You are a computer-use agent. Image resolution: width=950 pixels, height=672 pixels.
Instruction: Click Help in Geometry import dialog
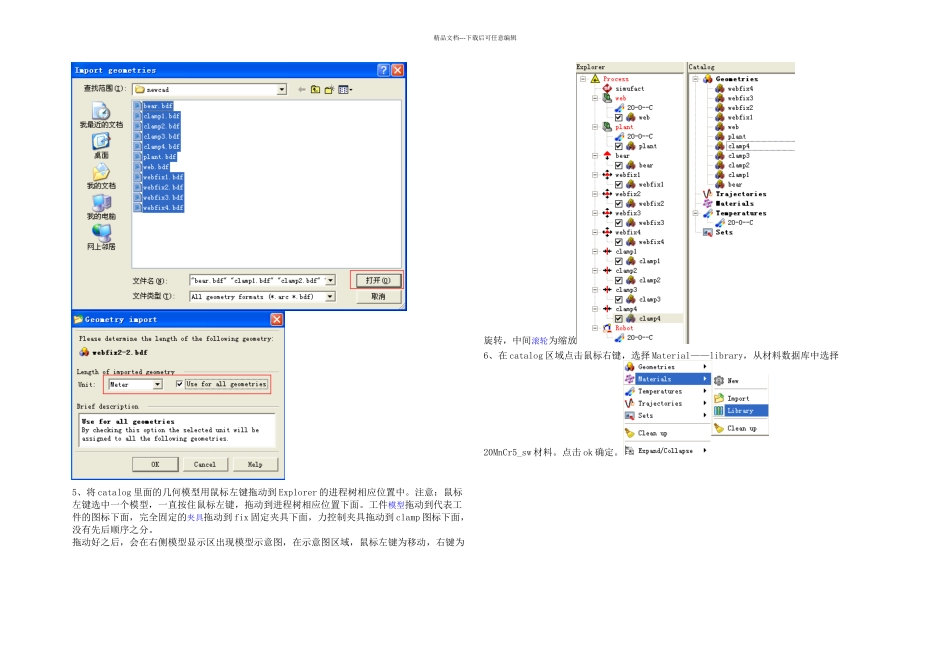pyautogui.click(x=255, y=464)
